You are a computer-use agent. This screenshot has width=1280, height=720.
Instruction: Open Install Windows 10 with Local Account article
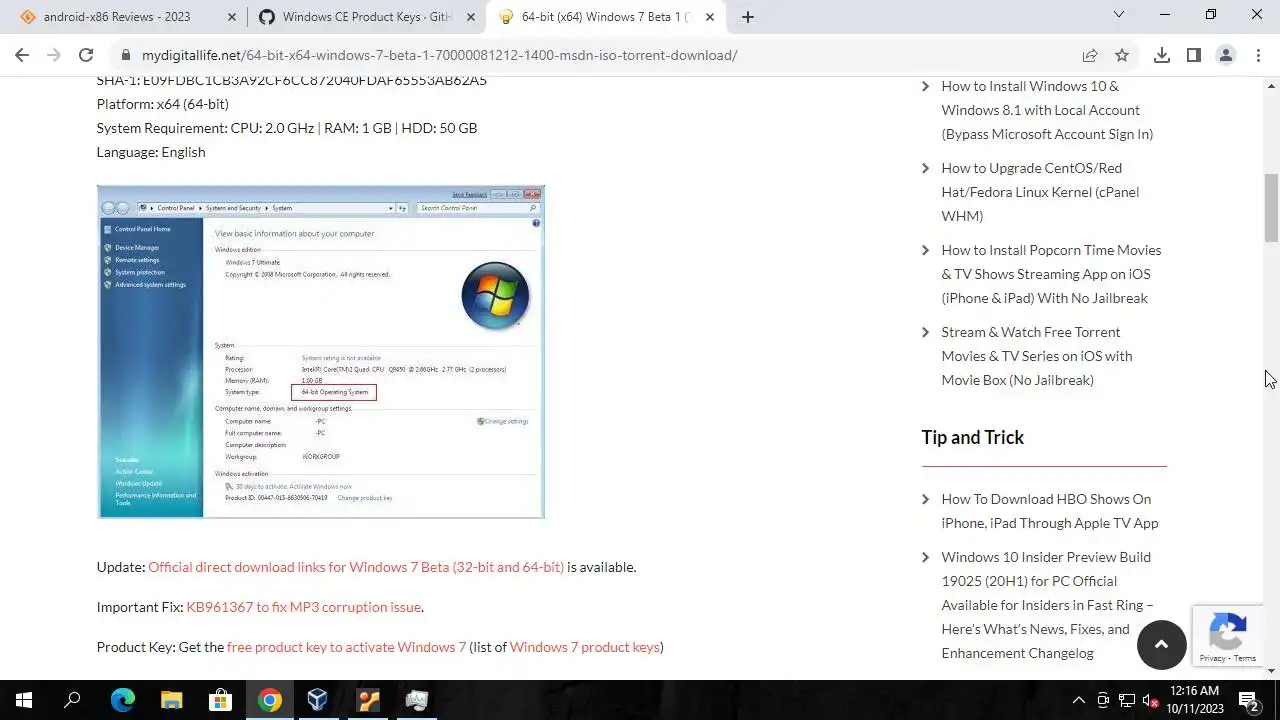1047,110
